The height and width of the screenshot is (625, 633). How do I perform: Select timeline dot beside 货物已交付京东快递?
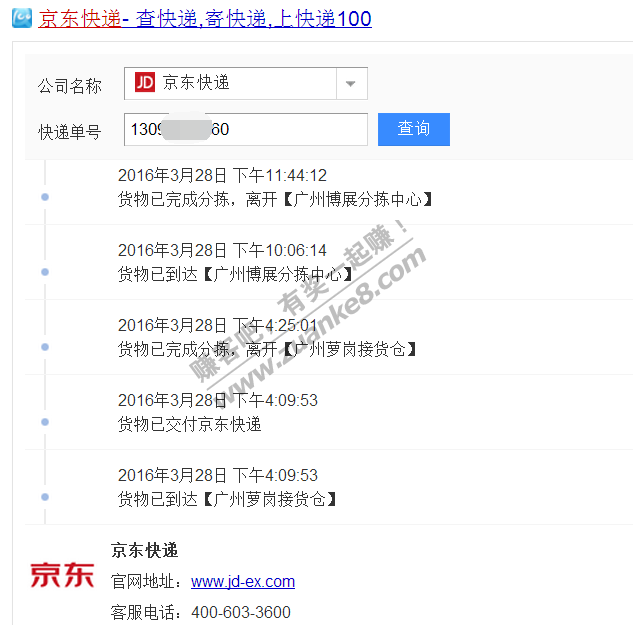[x=45, y=422]
